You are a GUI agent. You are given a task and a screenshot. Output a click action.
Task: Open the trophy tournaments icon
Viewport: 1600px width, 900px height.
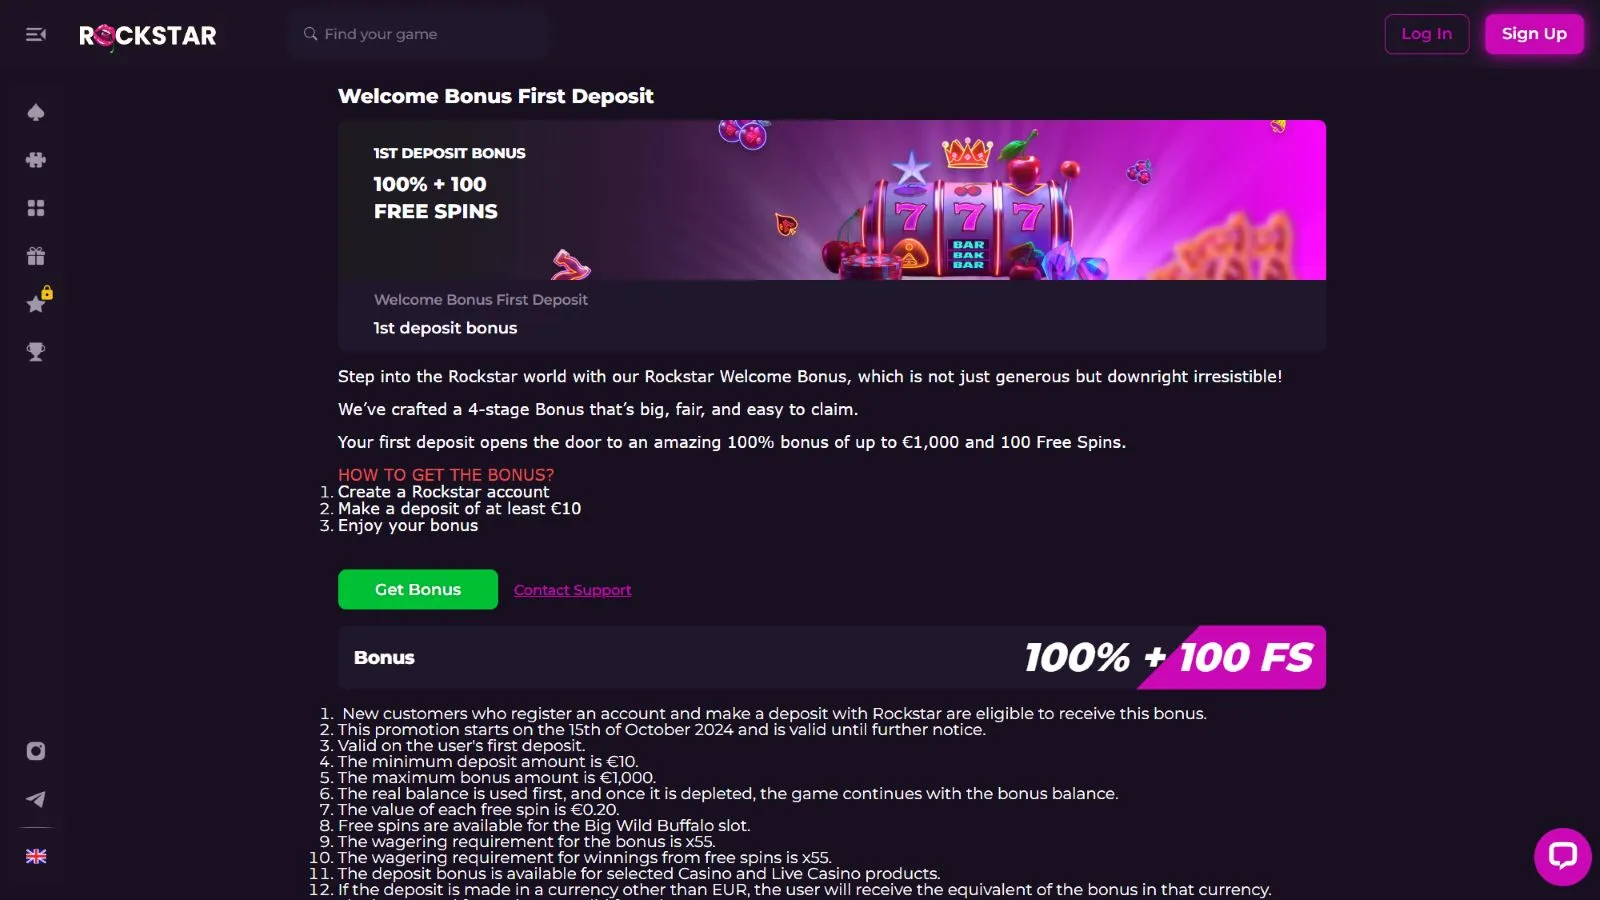pyautogui.click(x=36, y=352)
